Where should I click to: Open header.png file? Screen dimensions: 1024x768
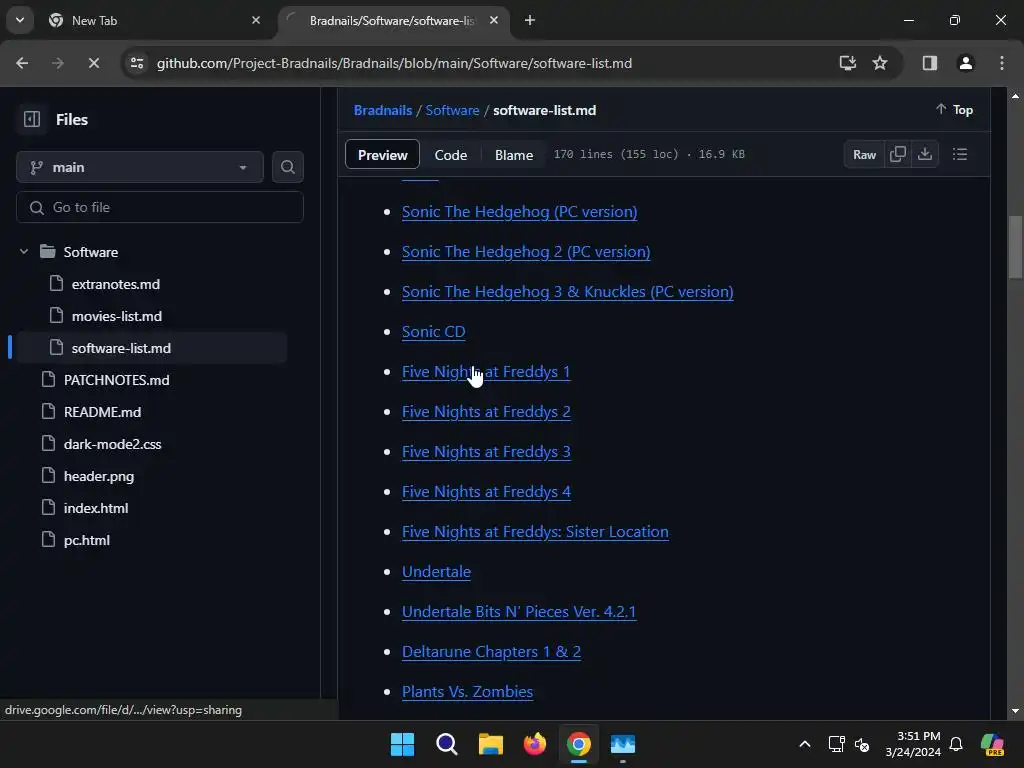tap(99, 476)
